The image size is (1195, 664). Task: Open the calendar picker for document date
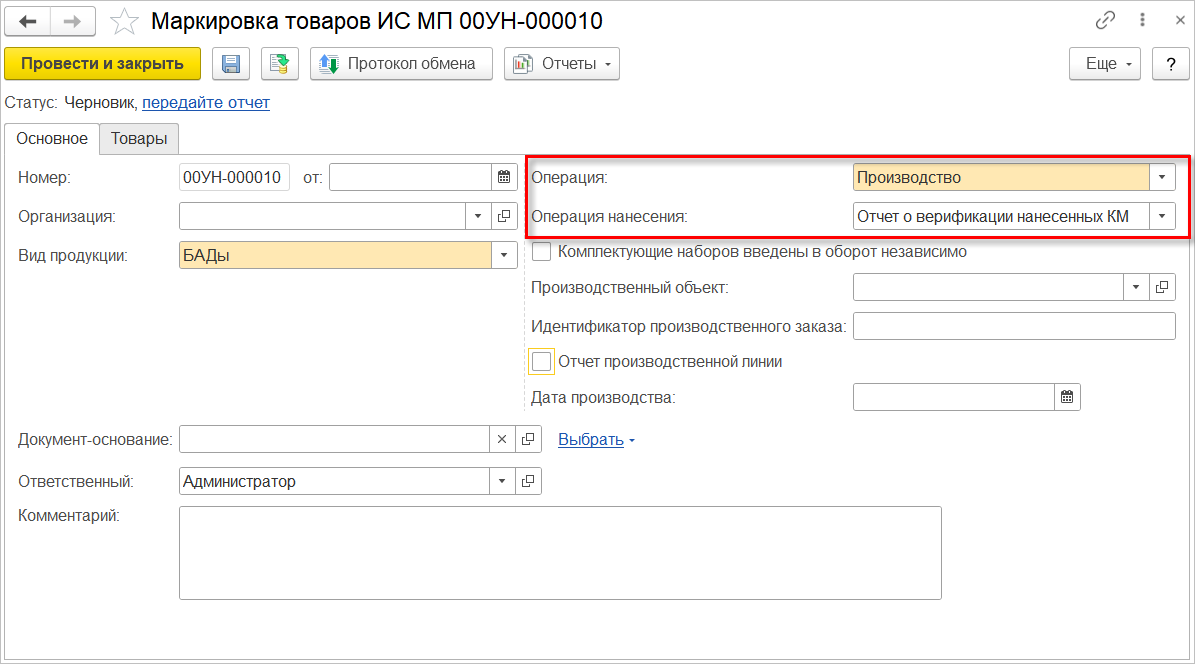[503, 178]
